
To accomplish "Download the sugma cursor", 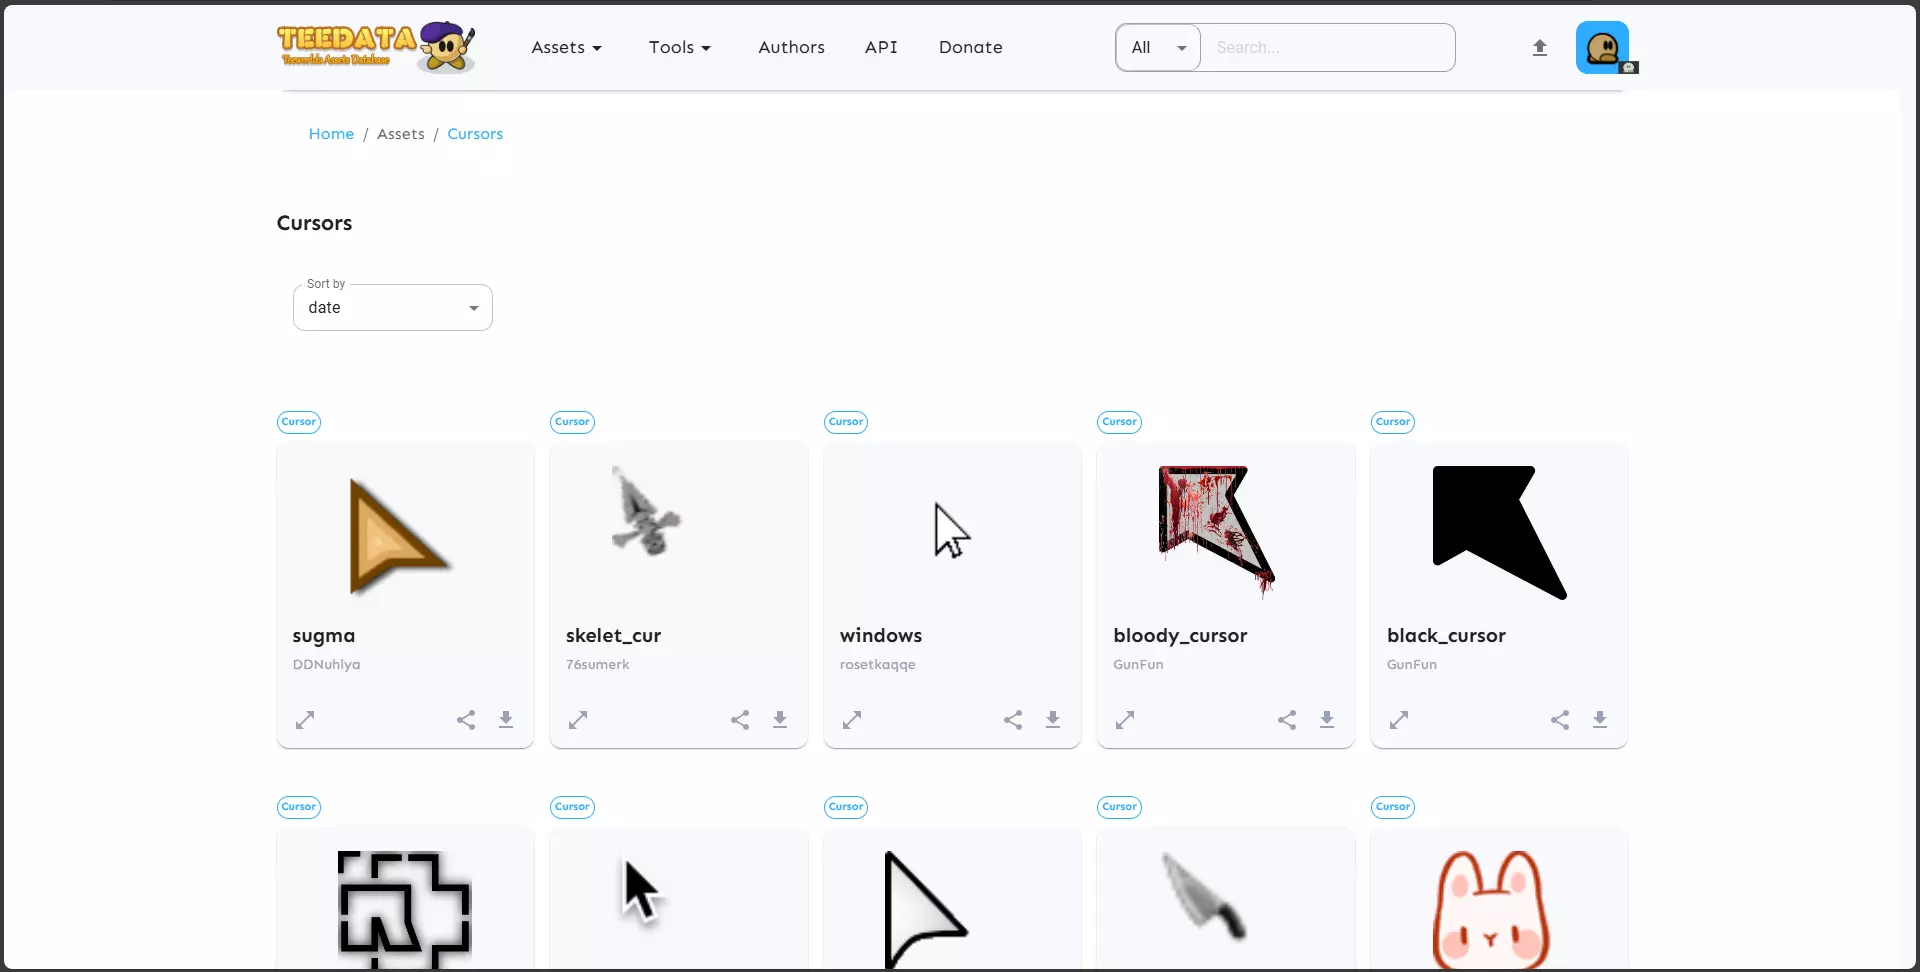I will 506,720.
